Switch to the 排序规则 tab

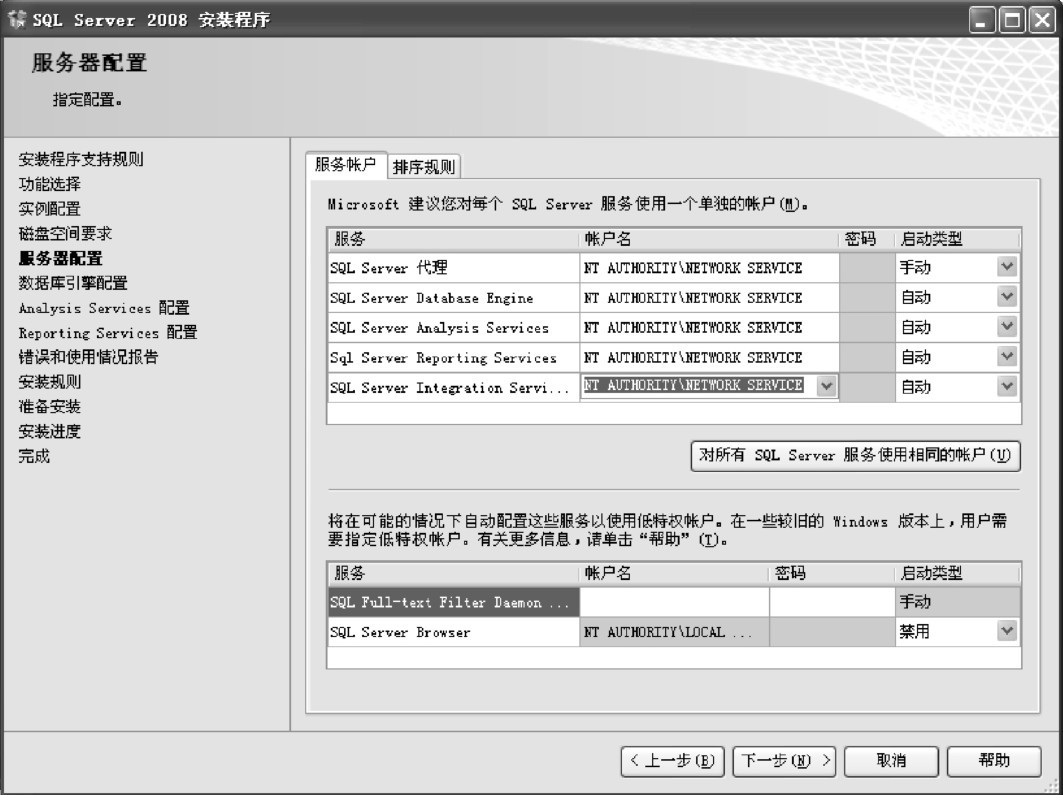point(424,167)
